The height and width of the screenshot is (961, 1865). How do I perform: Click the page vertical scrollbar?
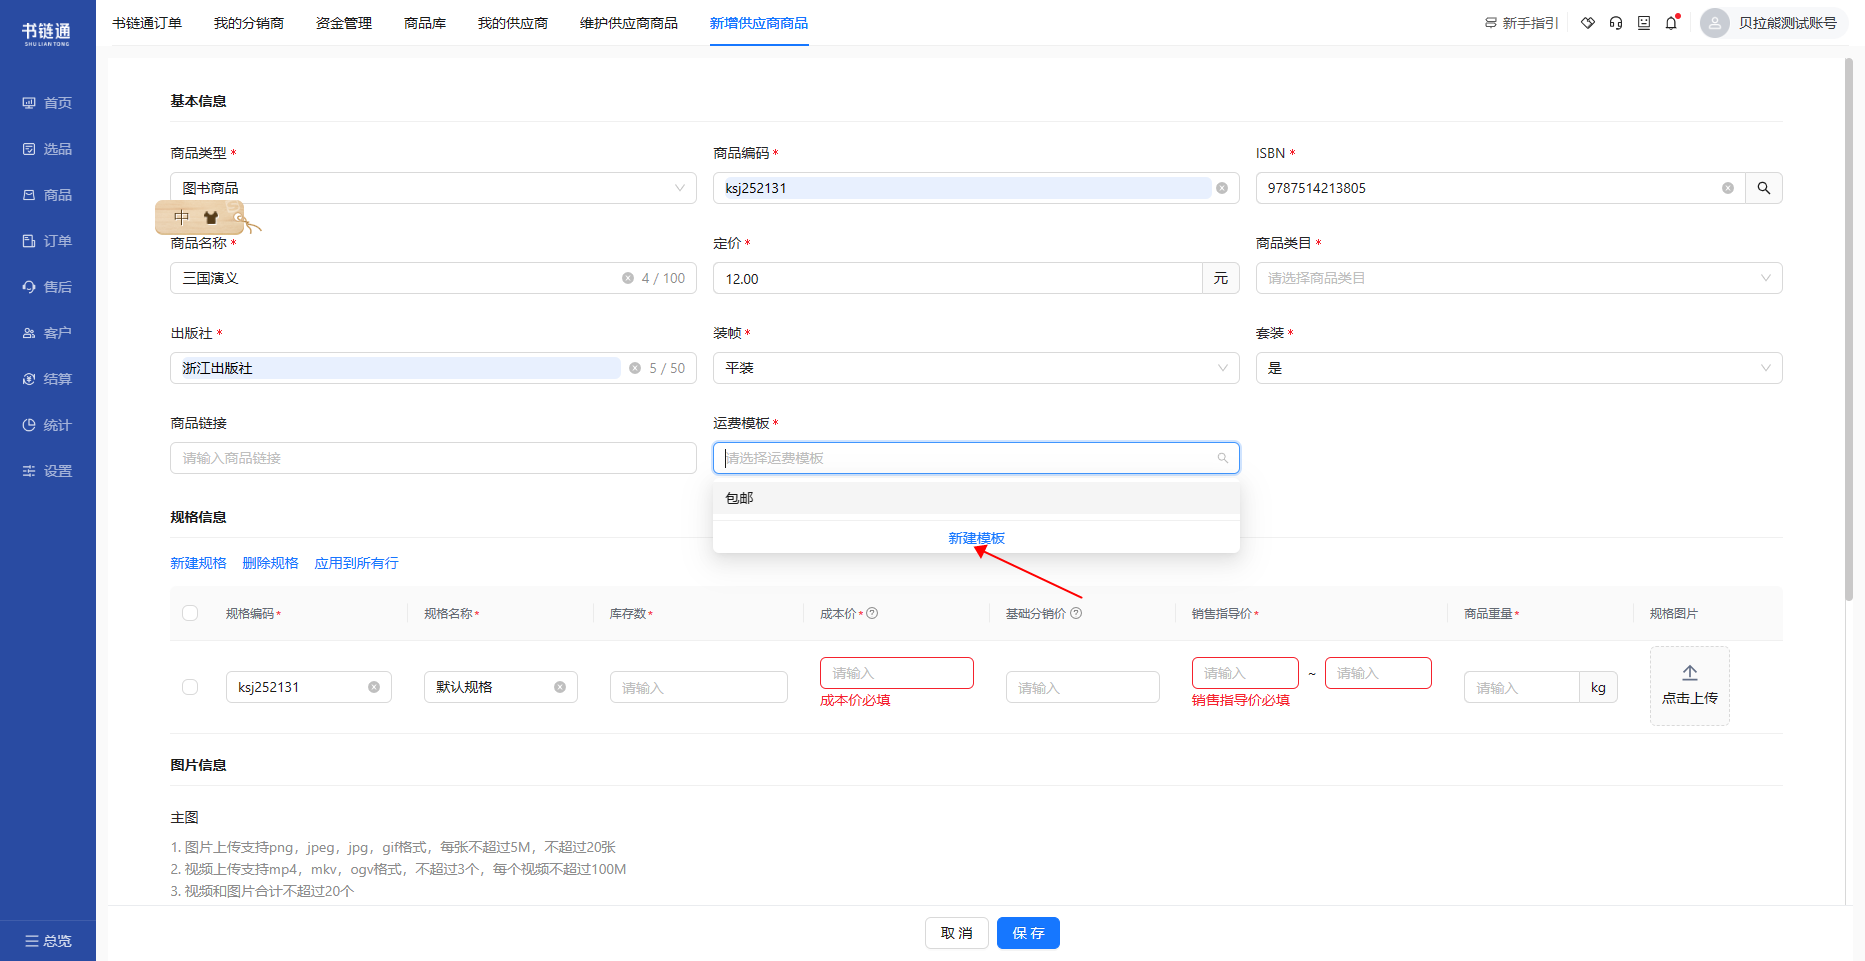tap(1849, 330)
